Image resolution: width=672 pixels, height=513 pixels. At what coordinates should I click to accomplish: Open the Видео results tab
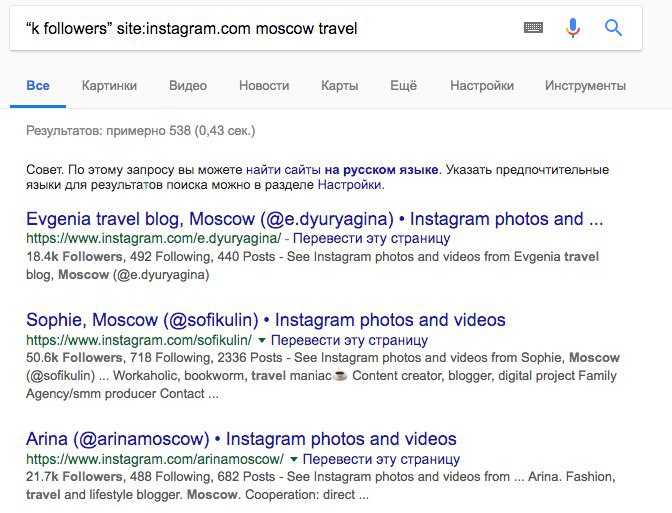point(188,86)
